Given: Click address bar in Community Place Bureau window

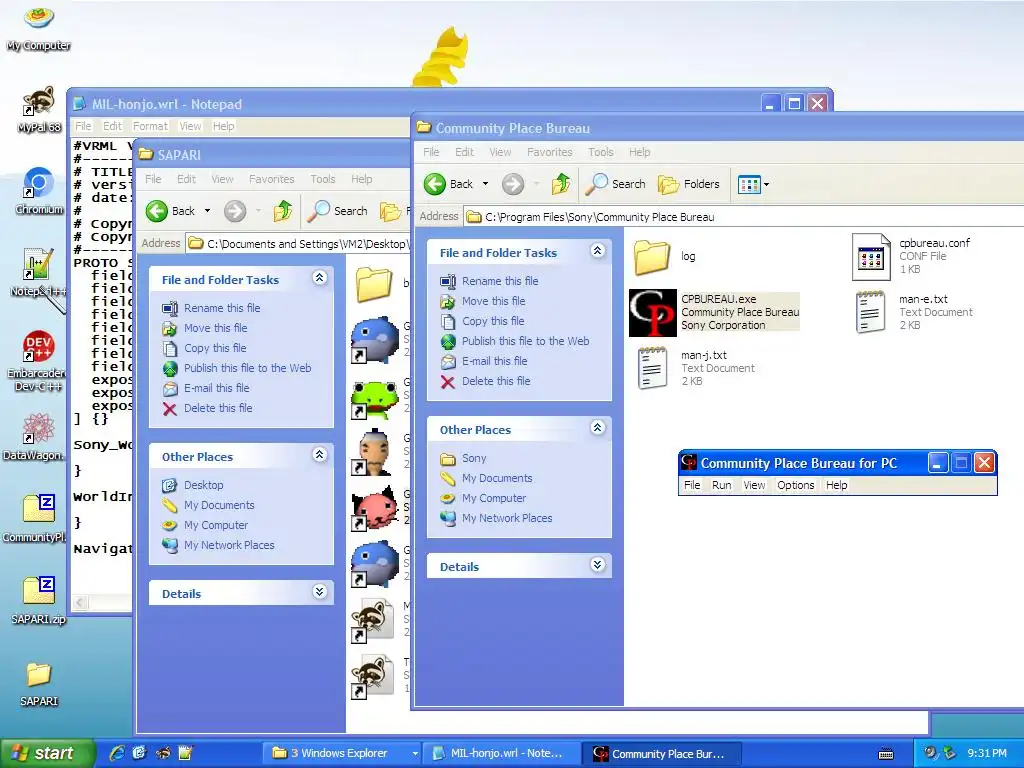Looking at the screenshot, I should [x=744, y=217].
